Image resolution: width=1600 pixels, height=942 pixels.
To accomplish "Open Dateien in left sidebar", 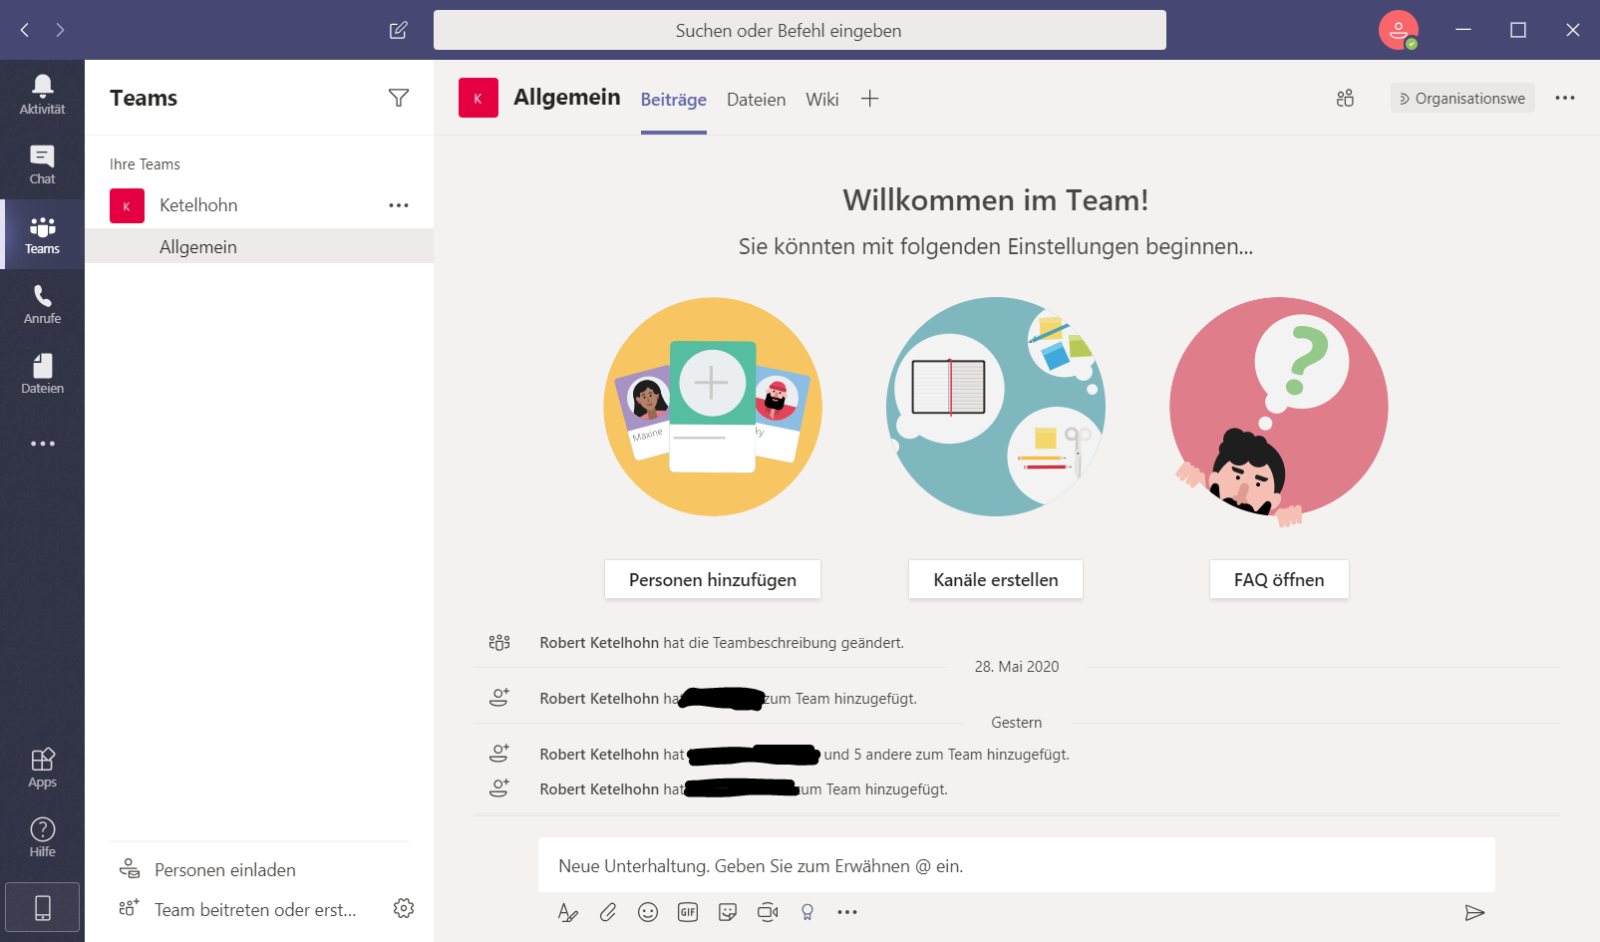I will (42, 374).
